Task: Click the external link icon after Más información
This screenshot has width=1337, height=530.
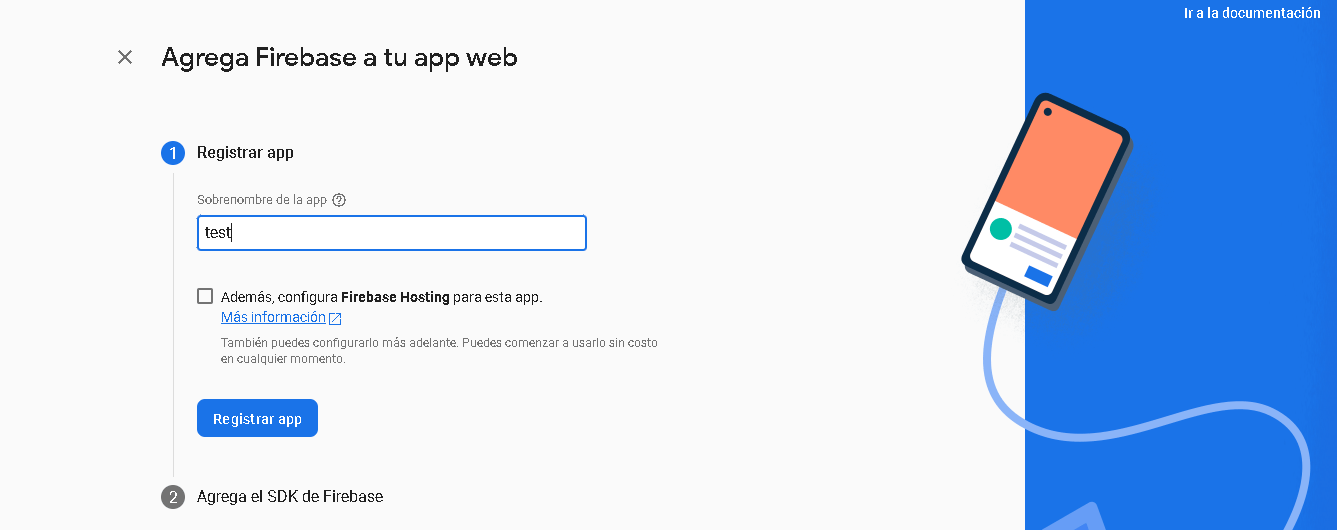Action: click(x=335, y=318)
